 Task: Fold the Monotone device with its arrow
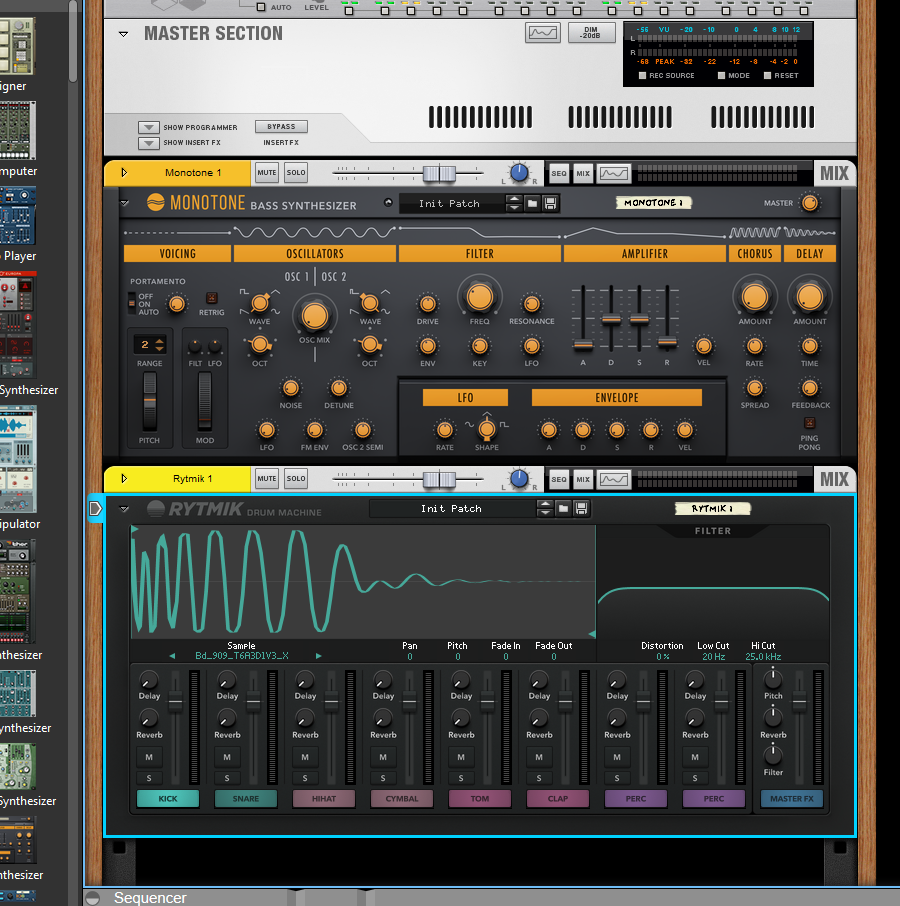124,203
